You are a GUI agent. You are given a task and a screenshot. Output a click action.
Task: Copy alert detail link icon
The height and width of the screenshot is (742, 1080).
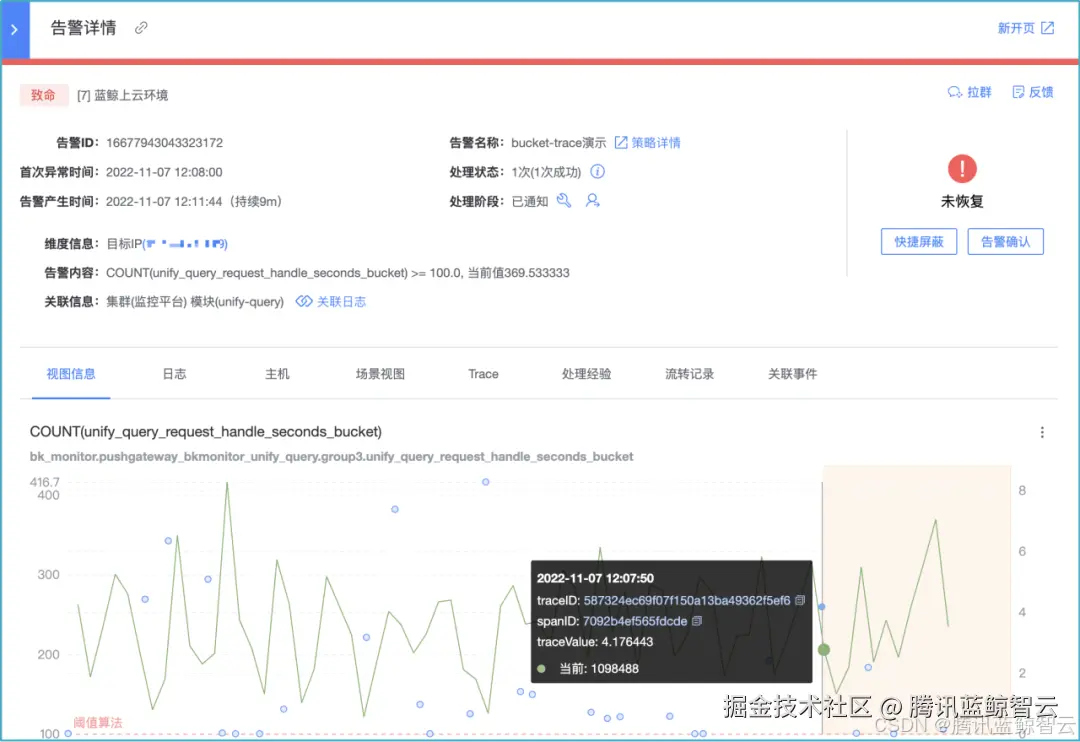(x=141, y=28)
